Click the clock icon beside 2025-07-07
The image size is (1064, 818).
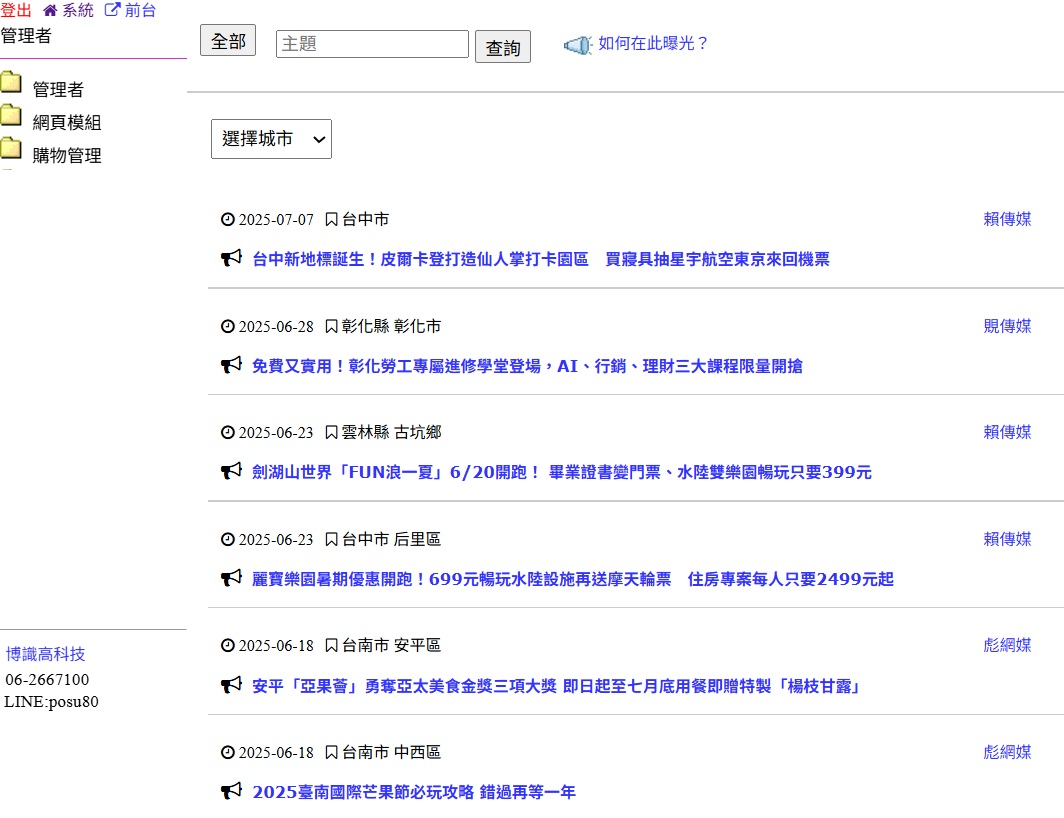(228, 219)
